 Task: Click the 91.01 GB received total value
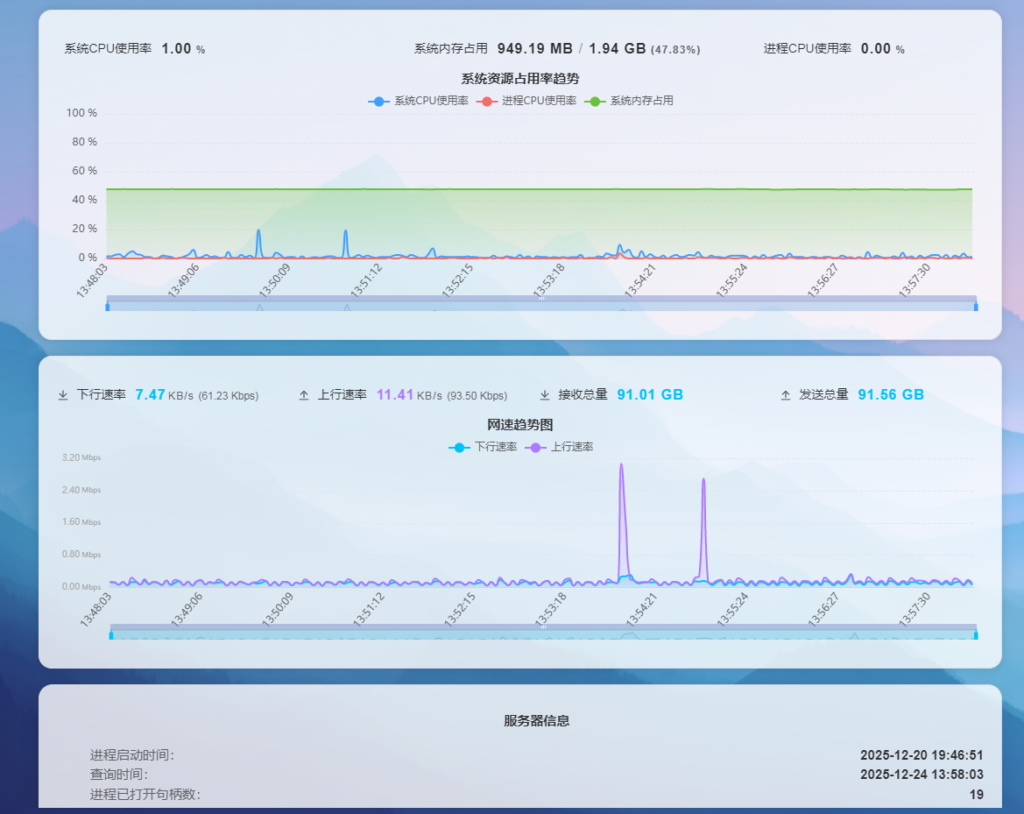(650, 395)
